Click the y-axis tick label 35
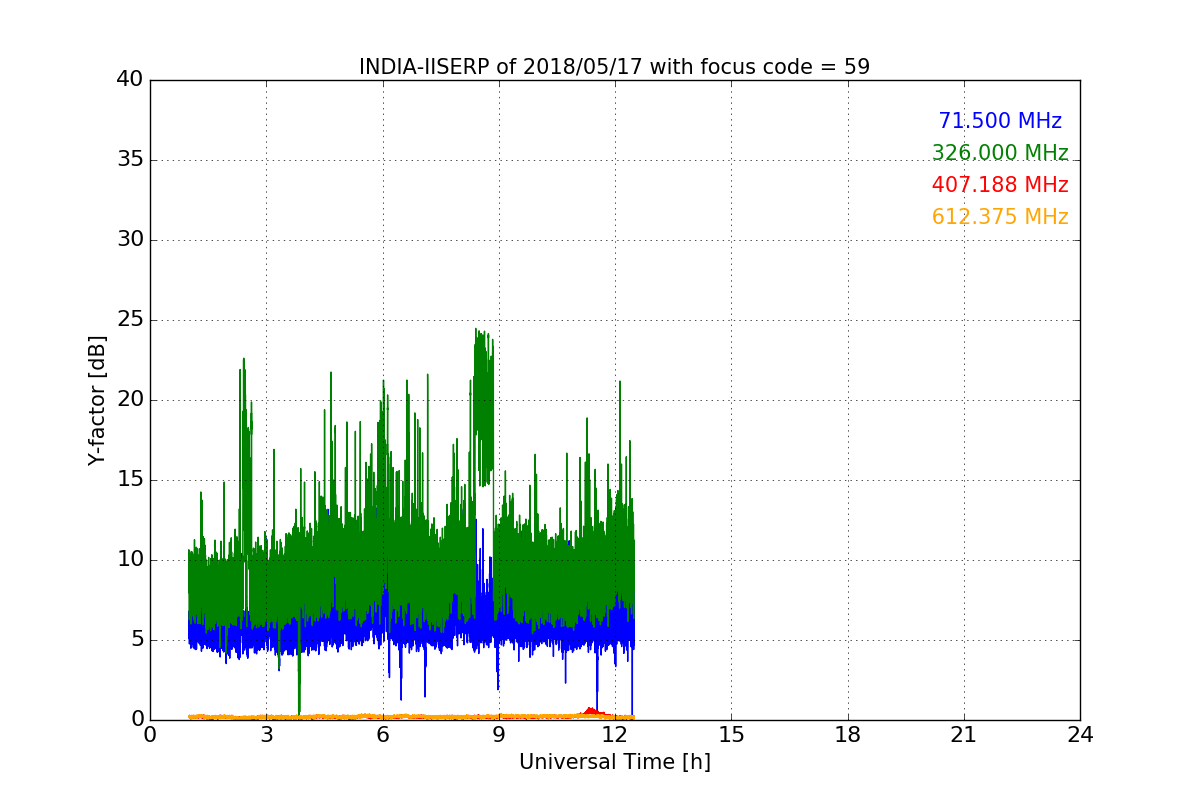The image size is (1200, 800). [129, 160]
